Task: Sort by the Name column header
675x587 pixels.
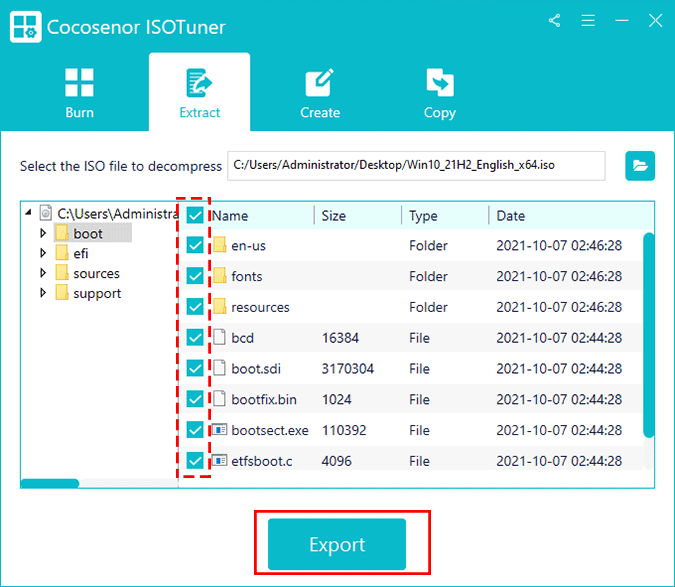Action: pyautogui.click(x=230, y=216)
